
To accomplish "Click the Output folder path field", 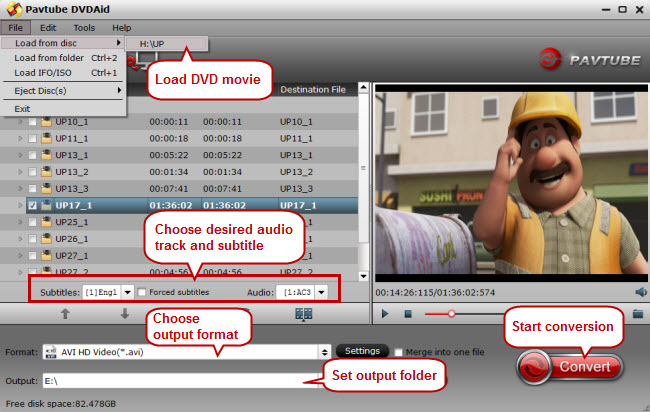I will (182, 381).
